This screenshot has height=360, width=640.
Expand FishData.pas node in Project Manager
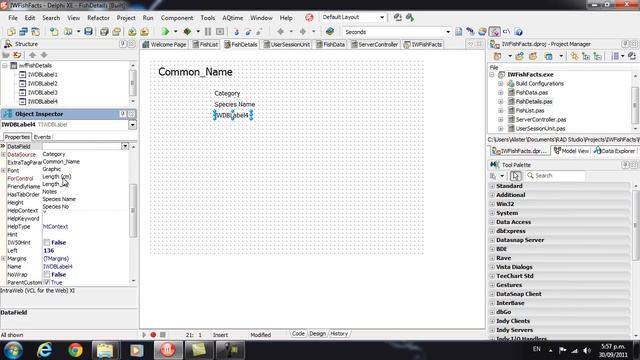(x=501, y=93)
